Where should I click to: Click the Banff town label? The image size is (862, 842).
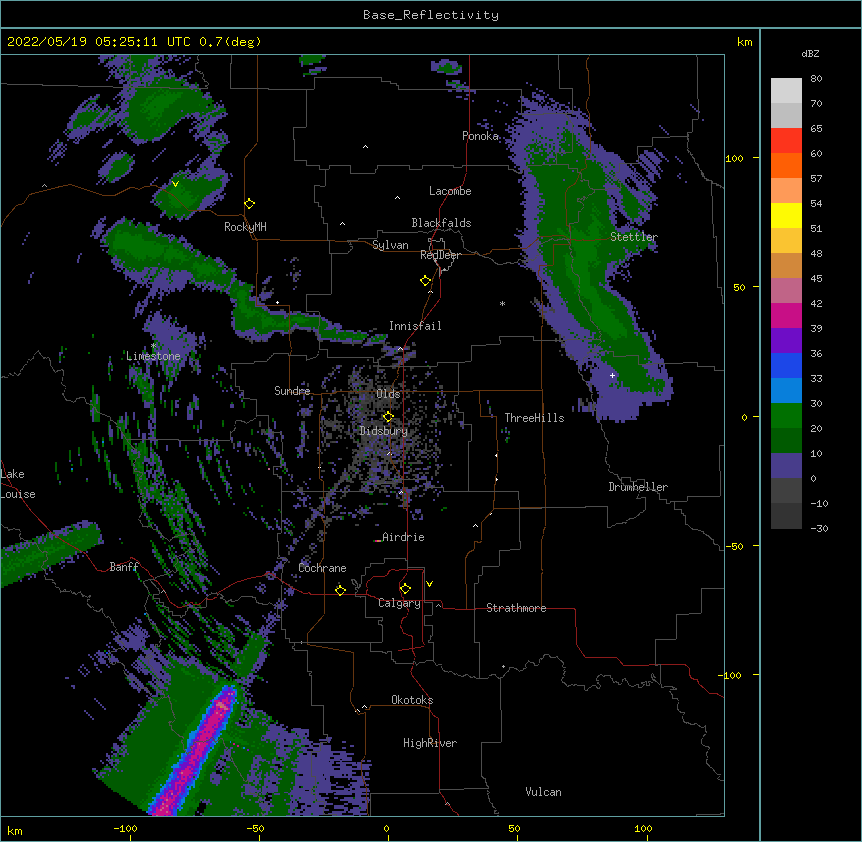(124, 567)
